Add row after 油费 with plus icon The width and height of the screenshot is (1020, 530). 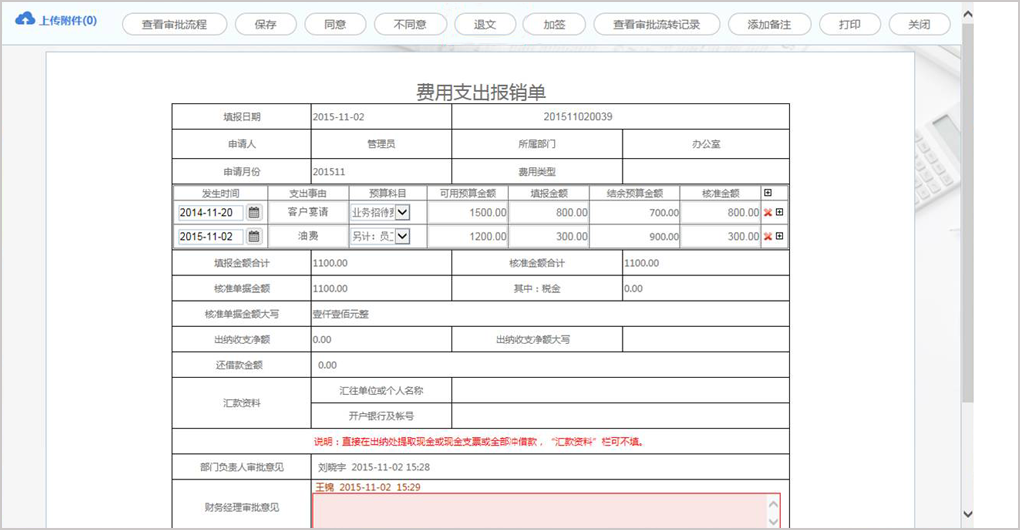(779, 236)
